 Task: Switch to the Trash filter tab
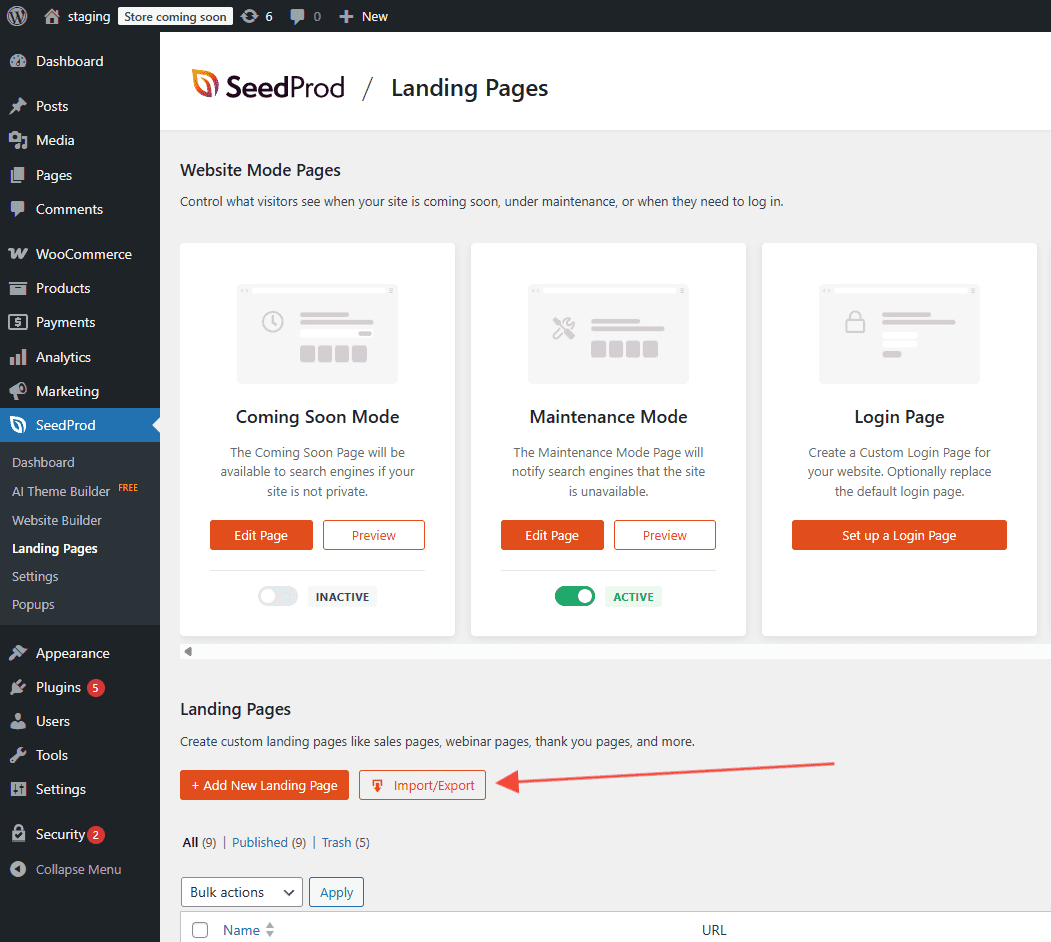[x=336, y=842]
